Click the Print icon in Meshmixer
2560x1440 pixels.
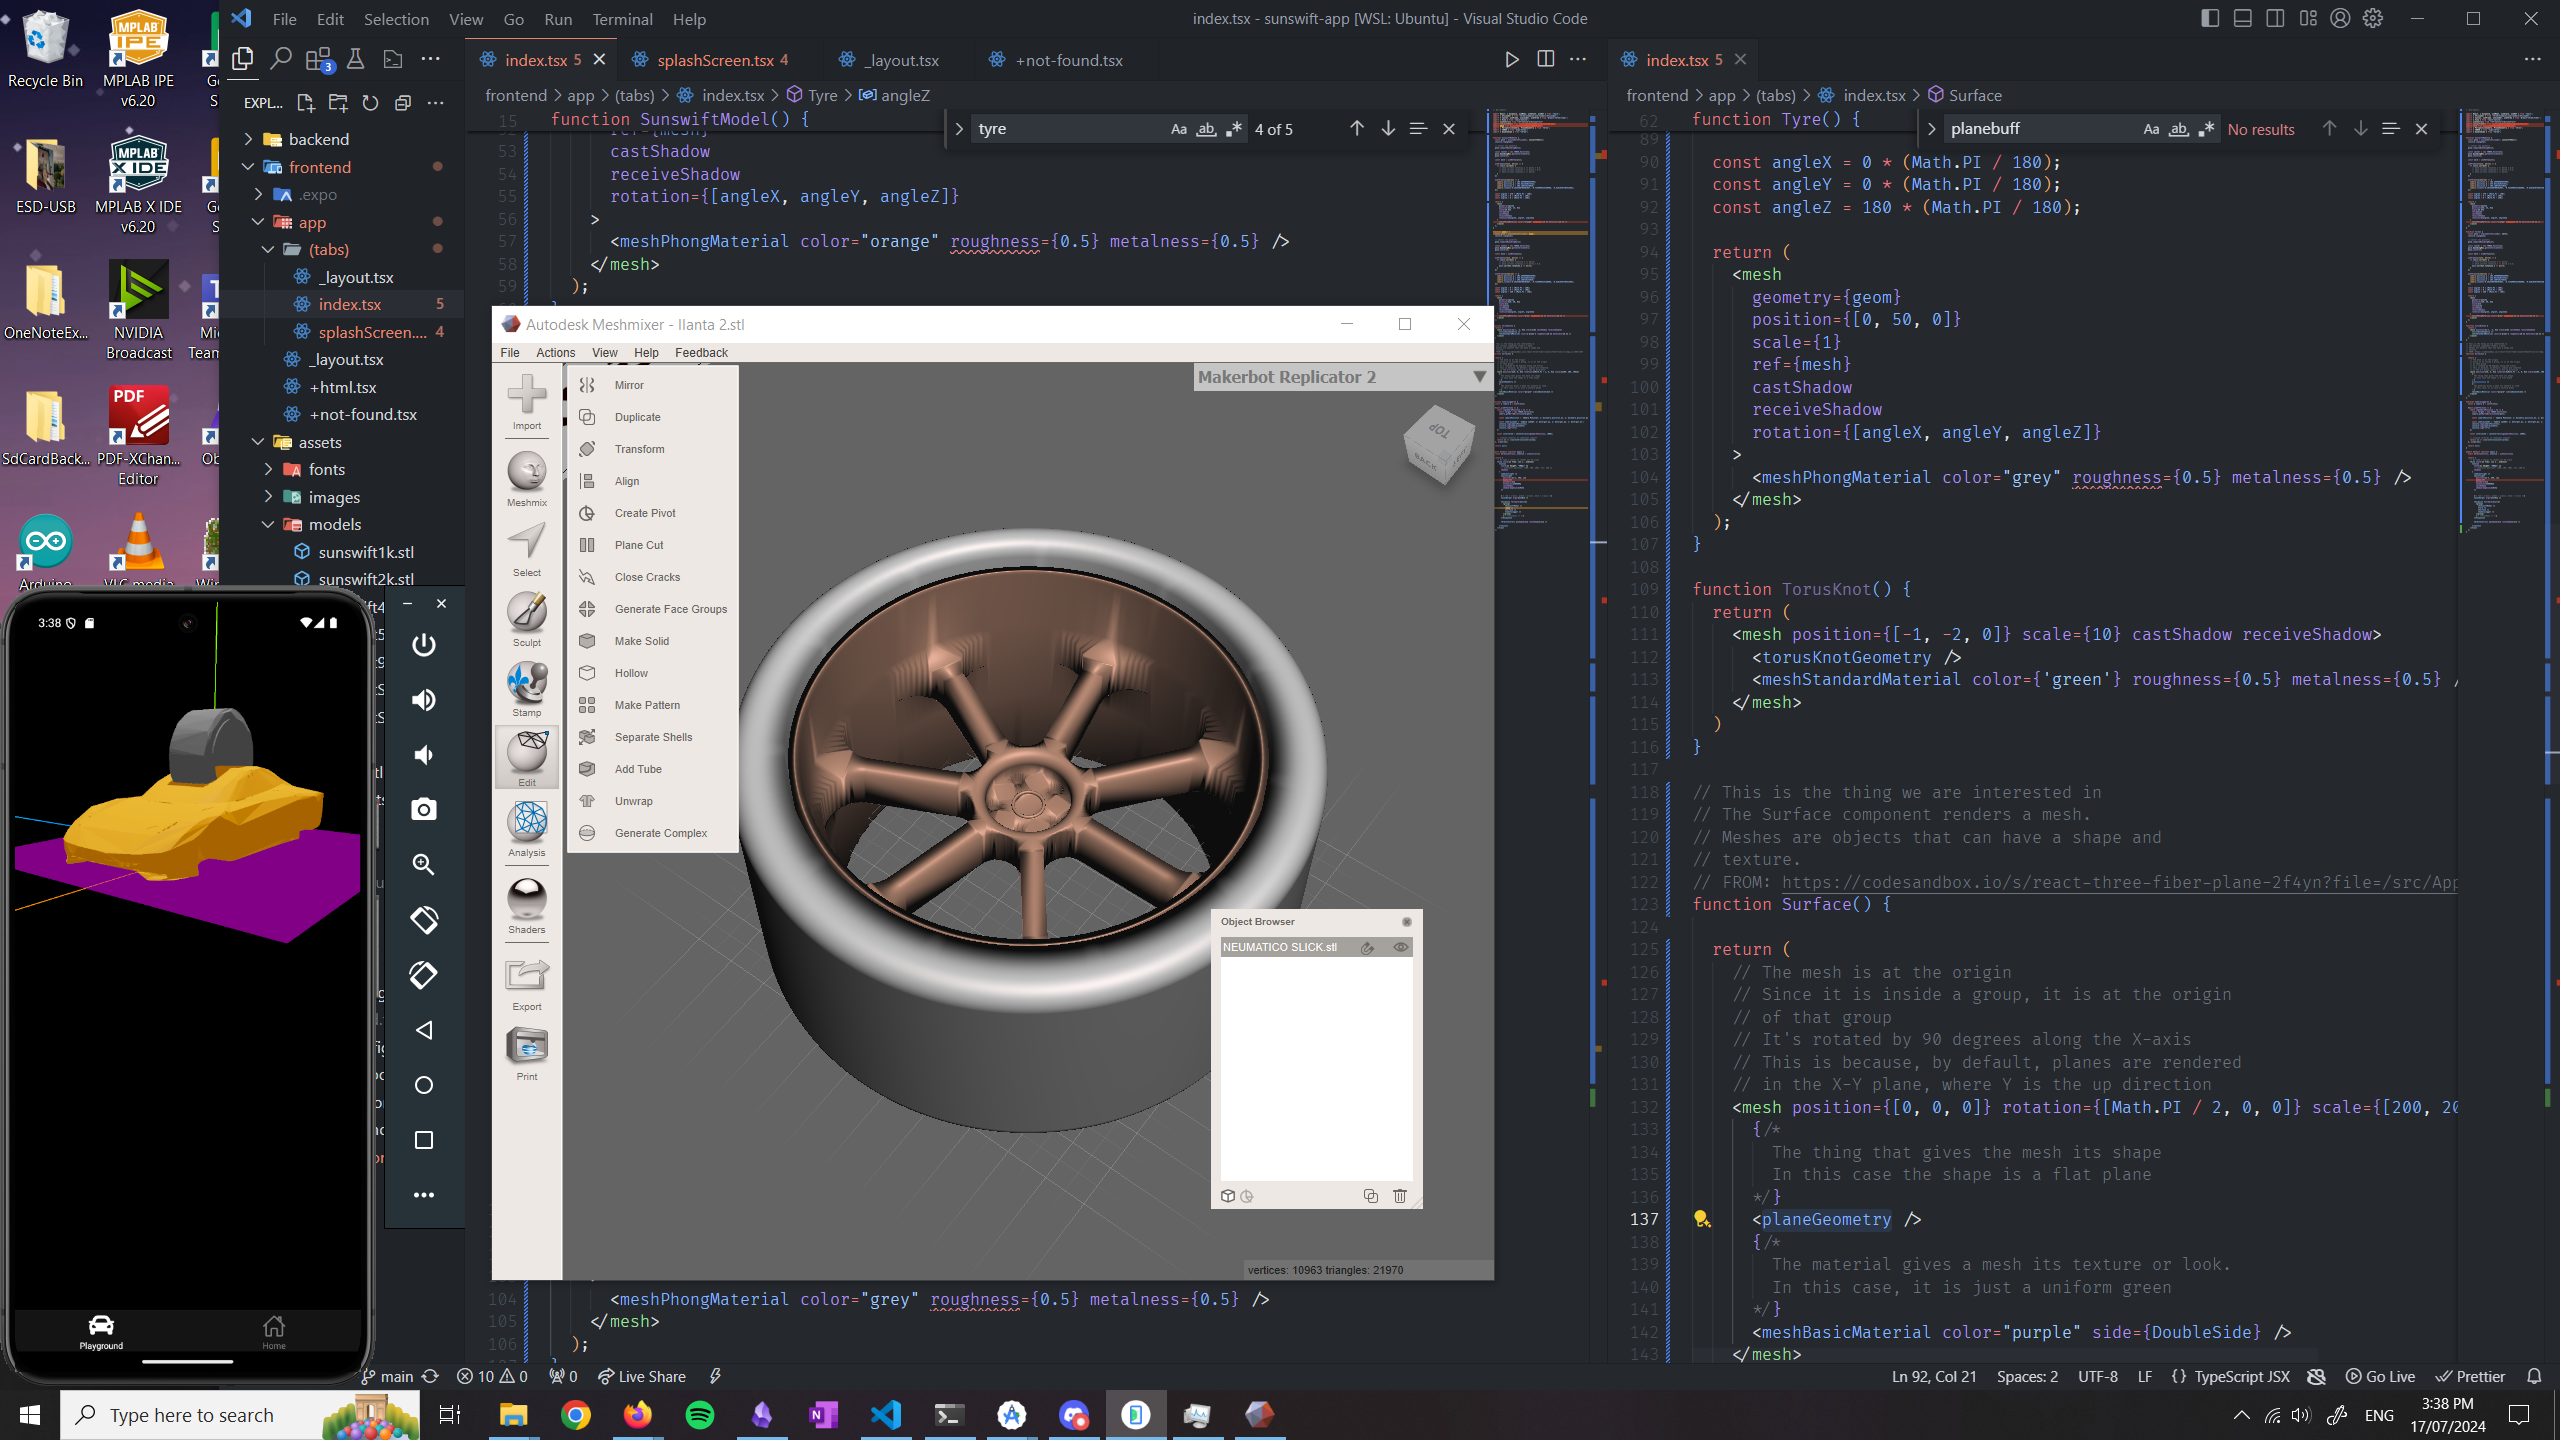(x=527, y=1053)
